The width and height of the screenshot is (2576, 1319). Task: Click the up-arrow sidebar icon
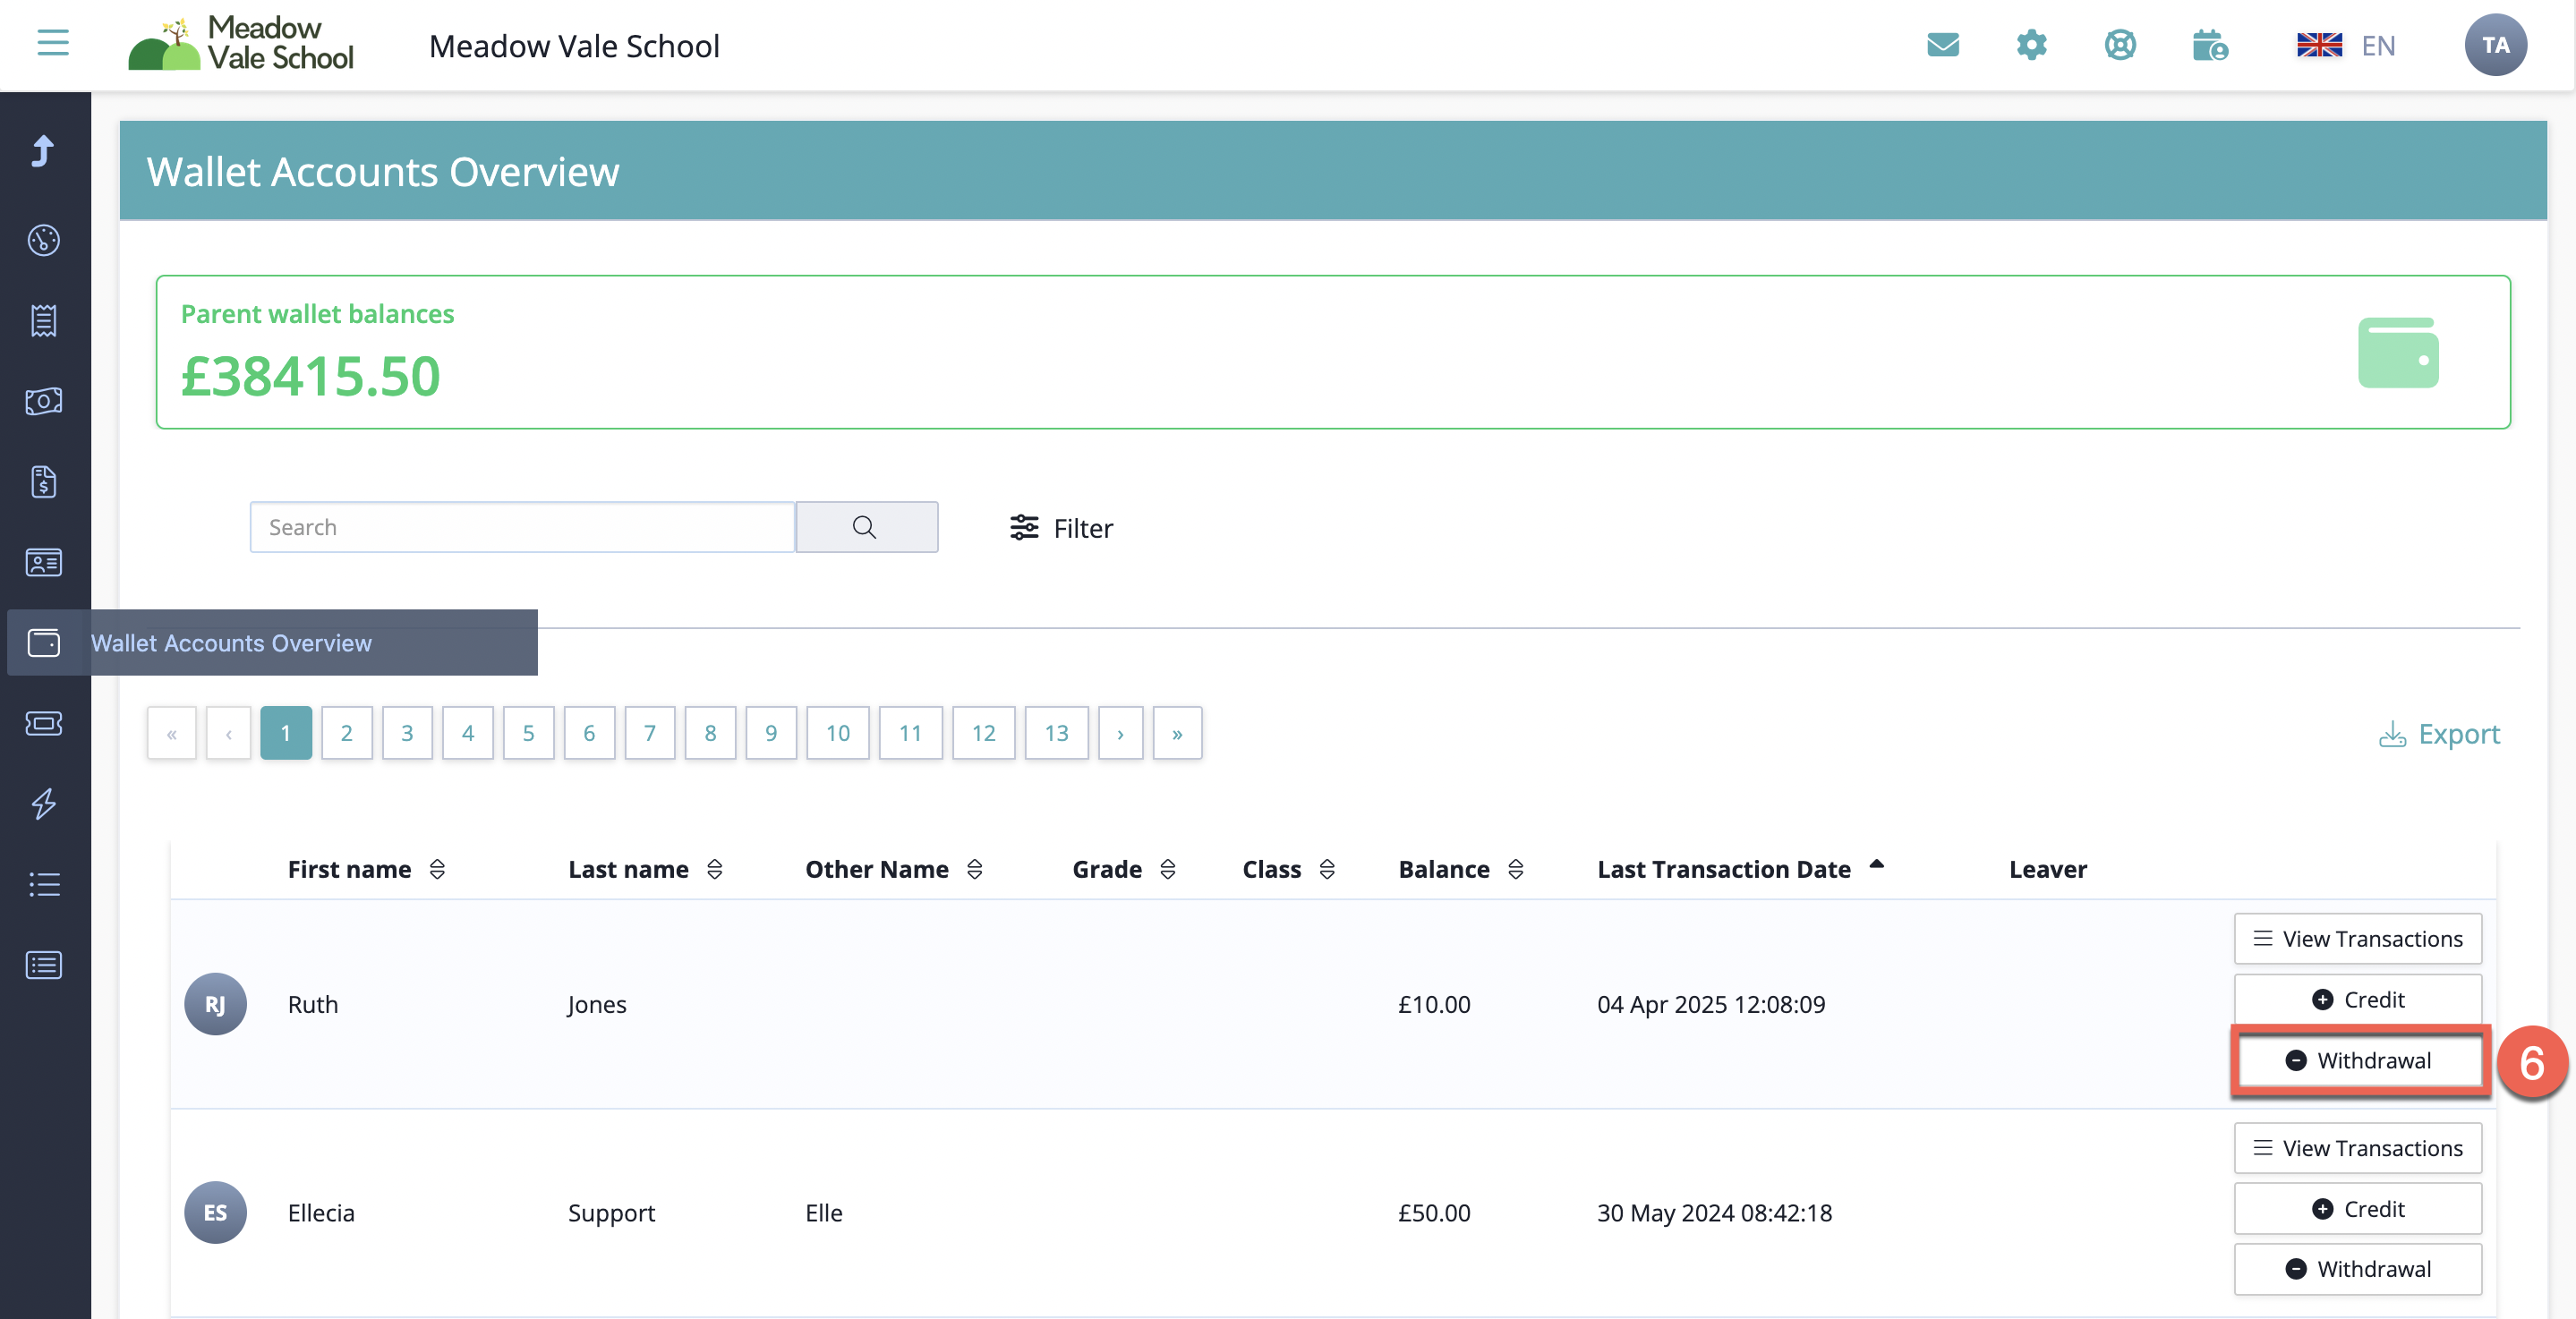pos(43,151)
